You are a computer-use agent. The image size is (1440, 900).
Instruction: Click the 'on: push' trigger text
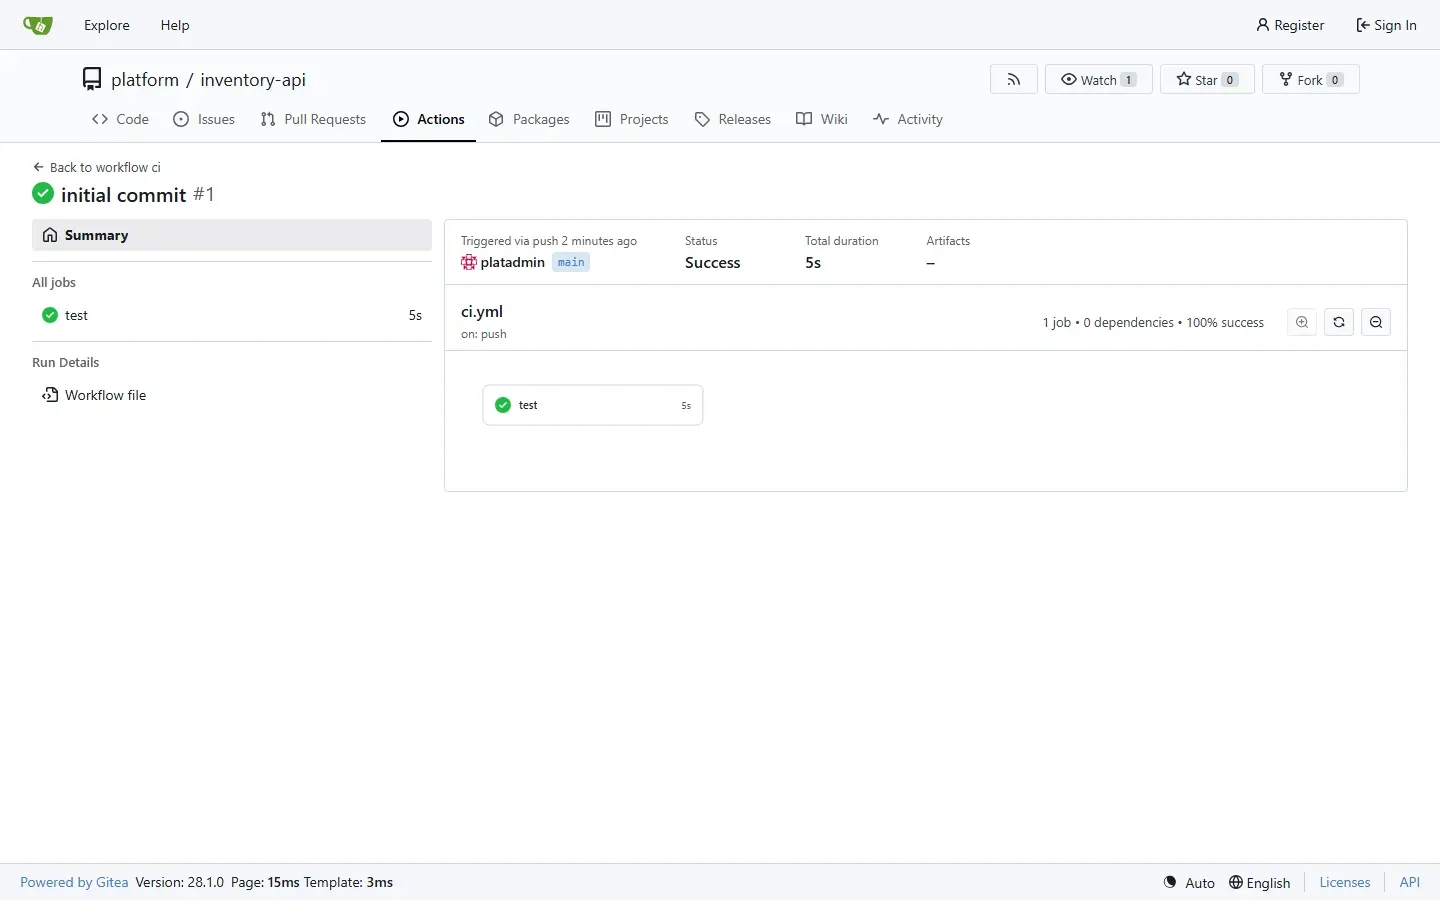[x=484, y=334]
